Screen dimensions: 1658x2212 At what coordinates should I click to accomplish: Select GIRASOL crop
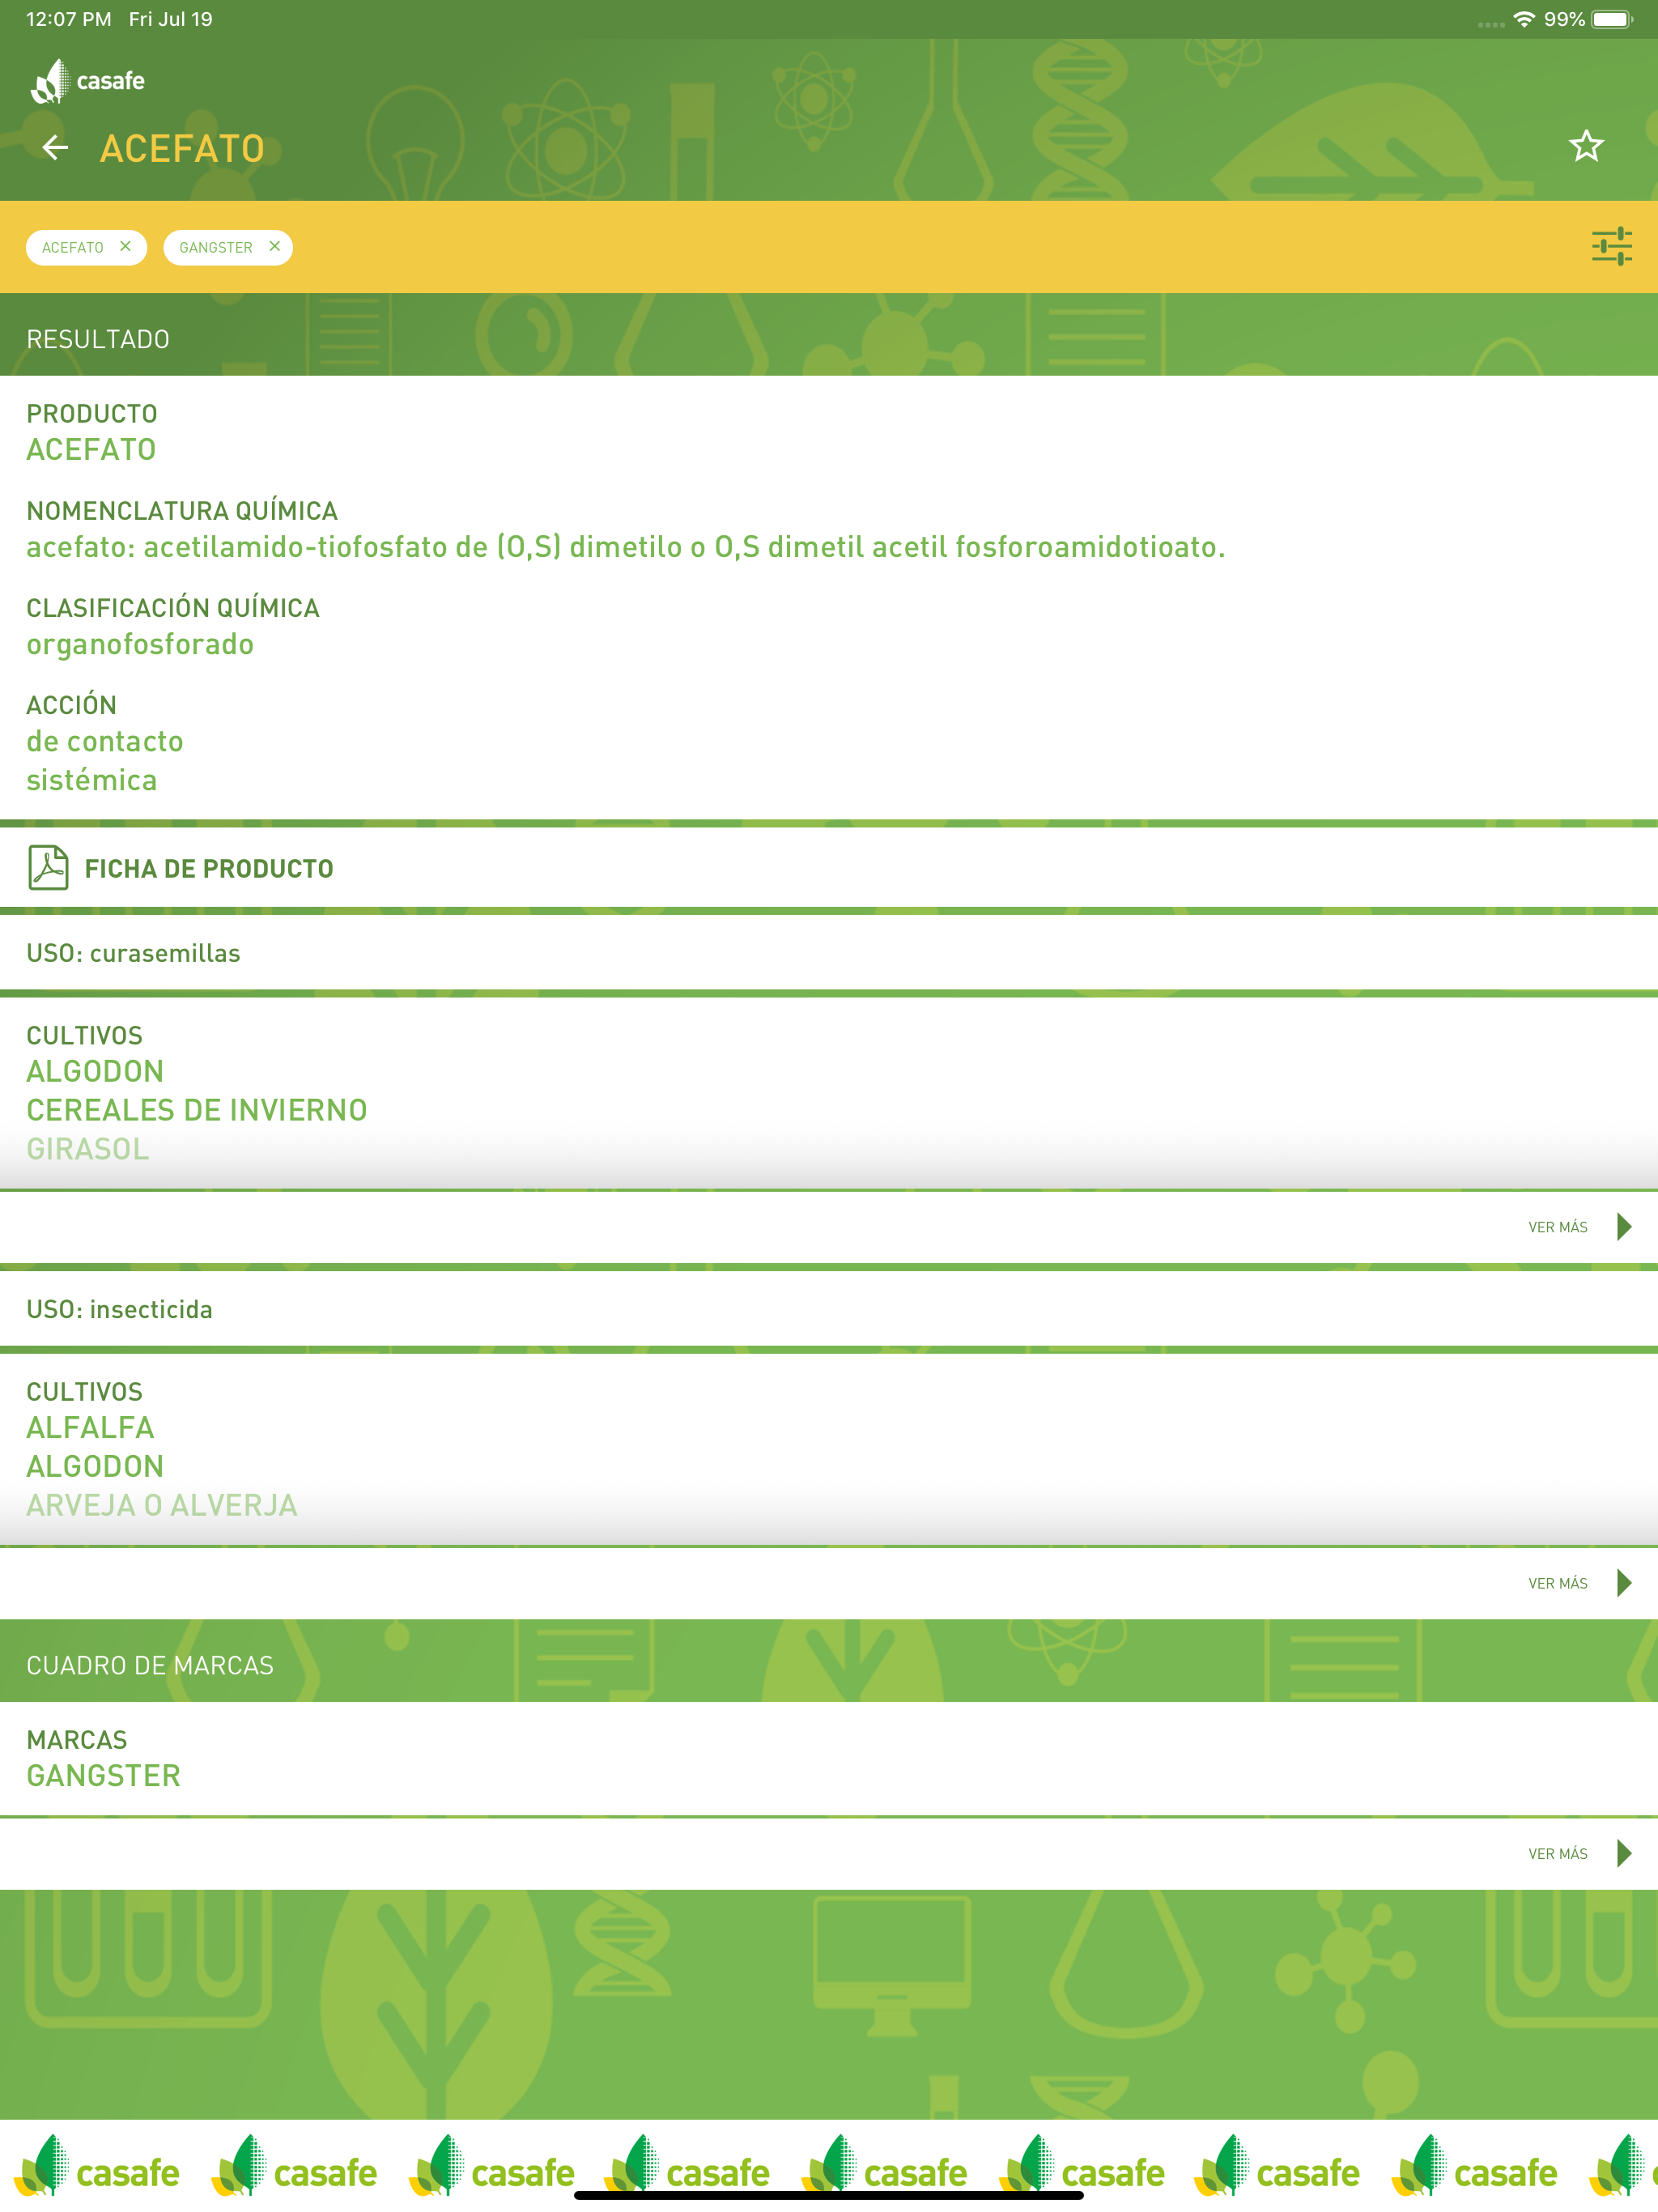click(88, 1149)
